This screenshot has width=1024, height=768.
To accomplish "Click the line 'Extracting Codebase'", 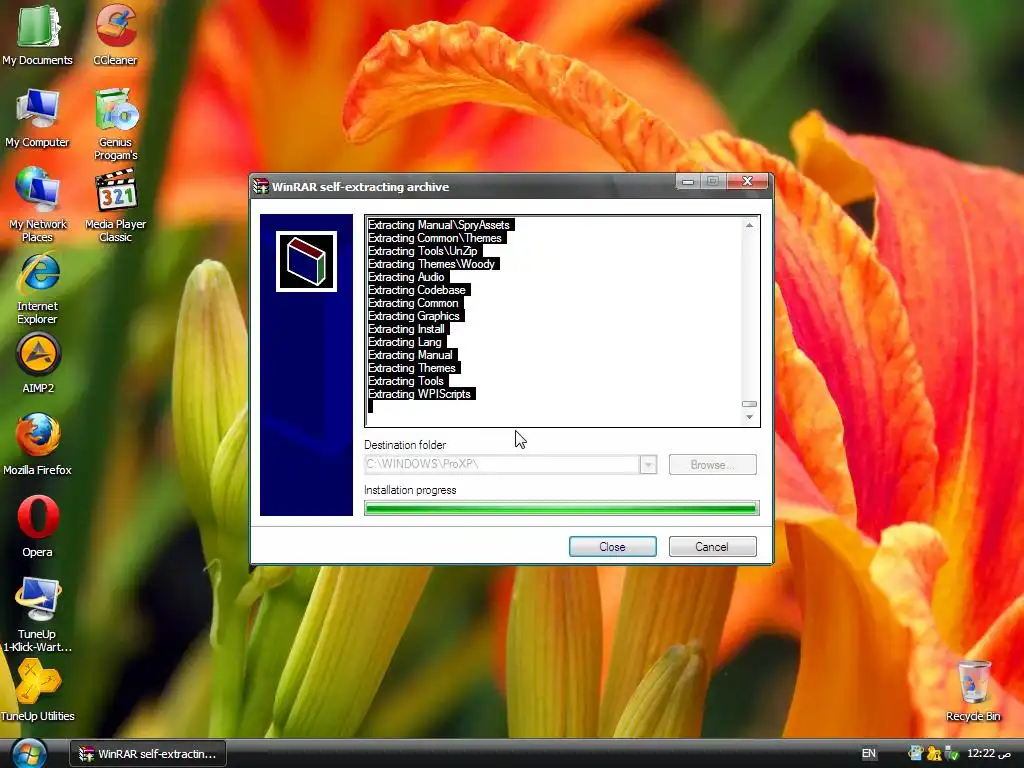I will tap(417, 290).
